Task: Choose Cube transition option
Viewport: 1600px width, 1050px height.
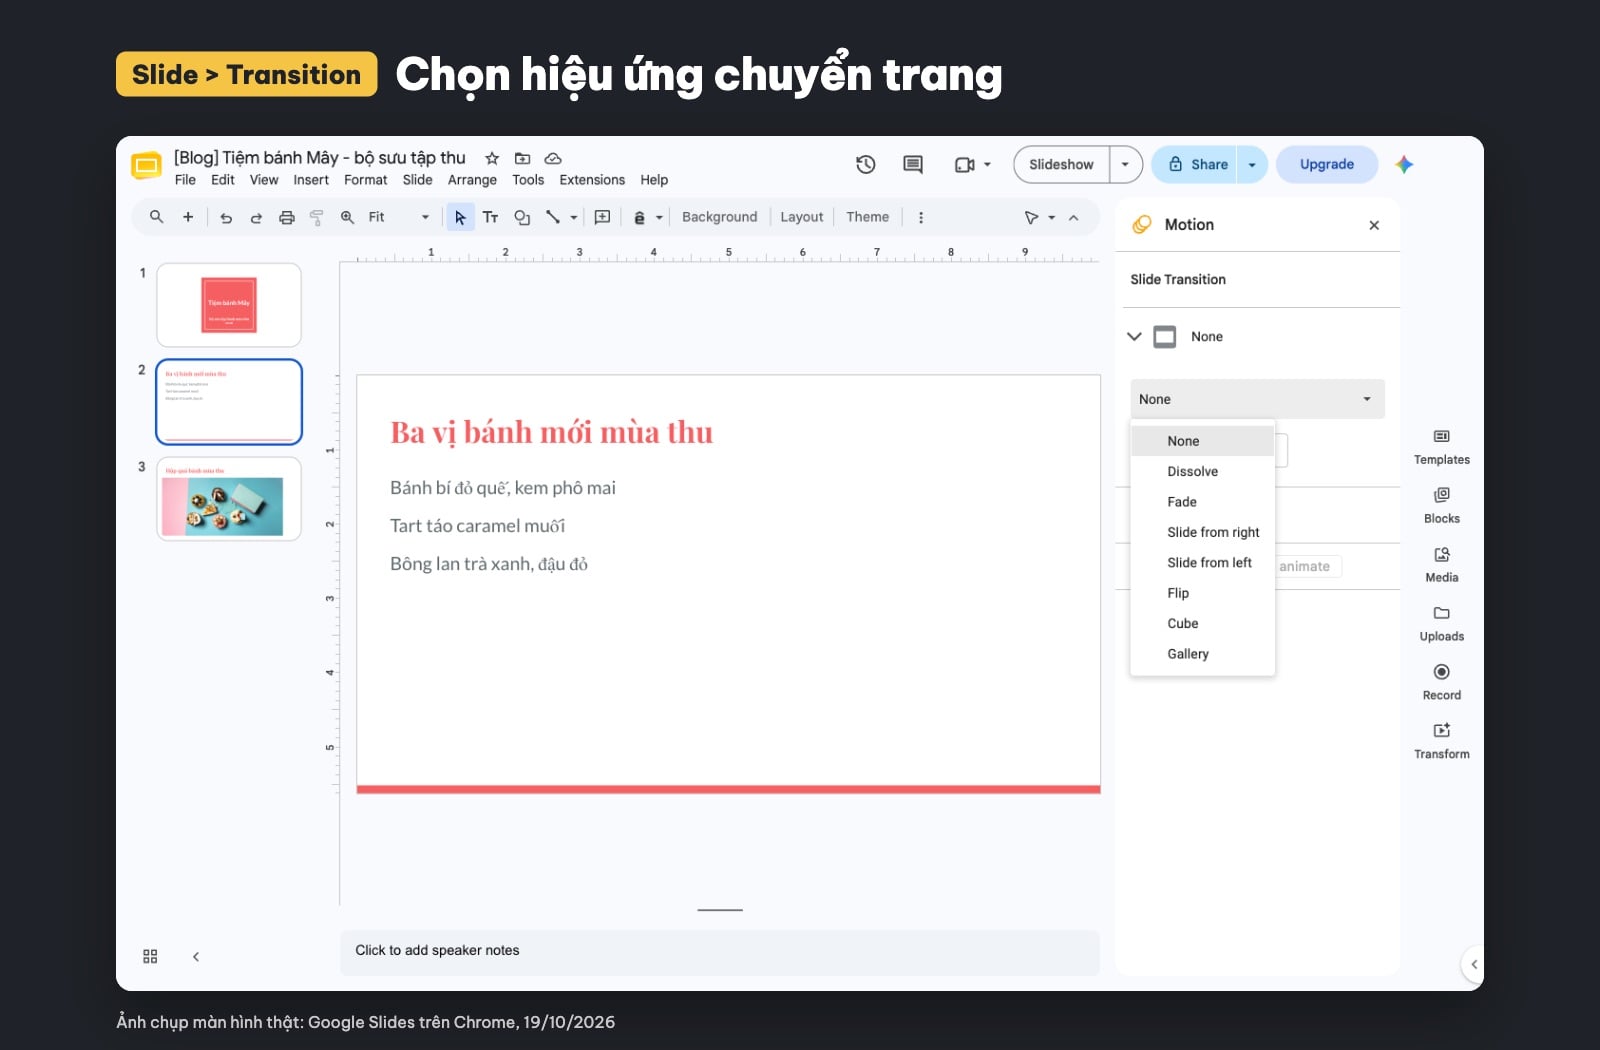Action: (x=1202, y=624)
